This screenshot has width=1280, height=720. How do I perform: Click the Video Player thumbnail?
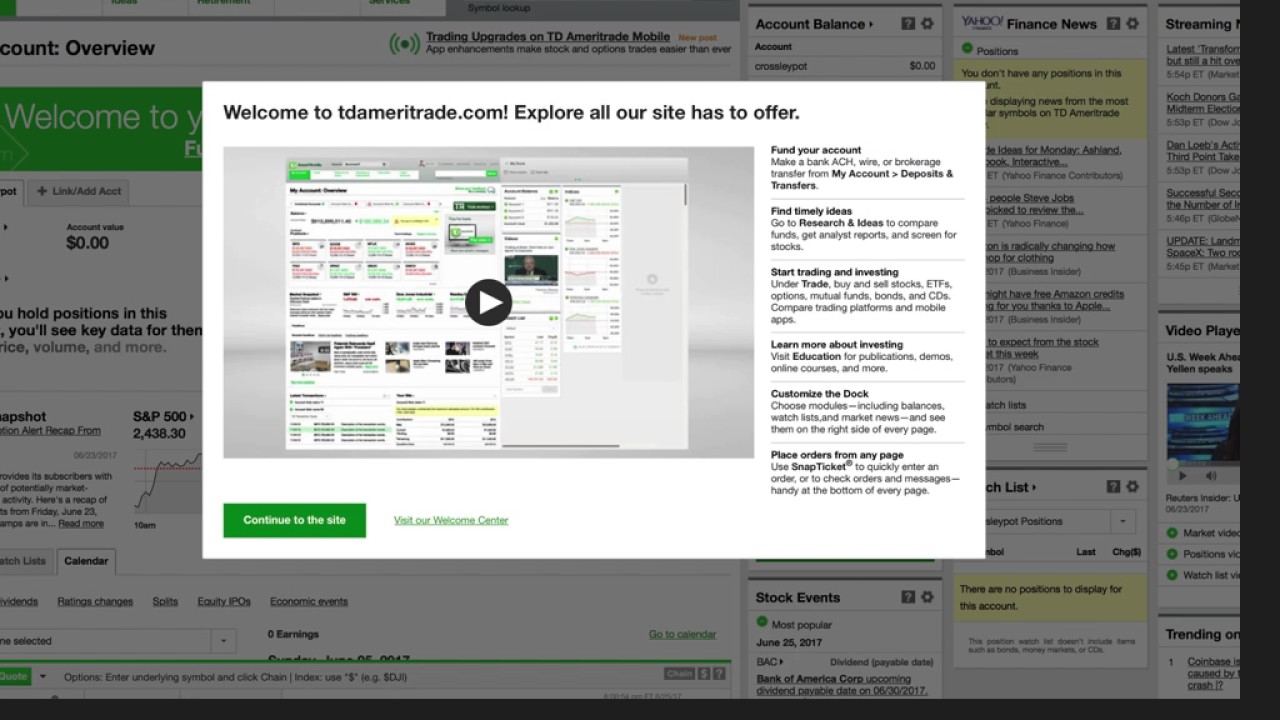point(1203,420)
